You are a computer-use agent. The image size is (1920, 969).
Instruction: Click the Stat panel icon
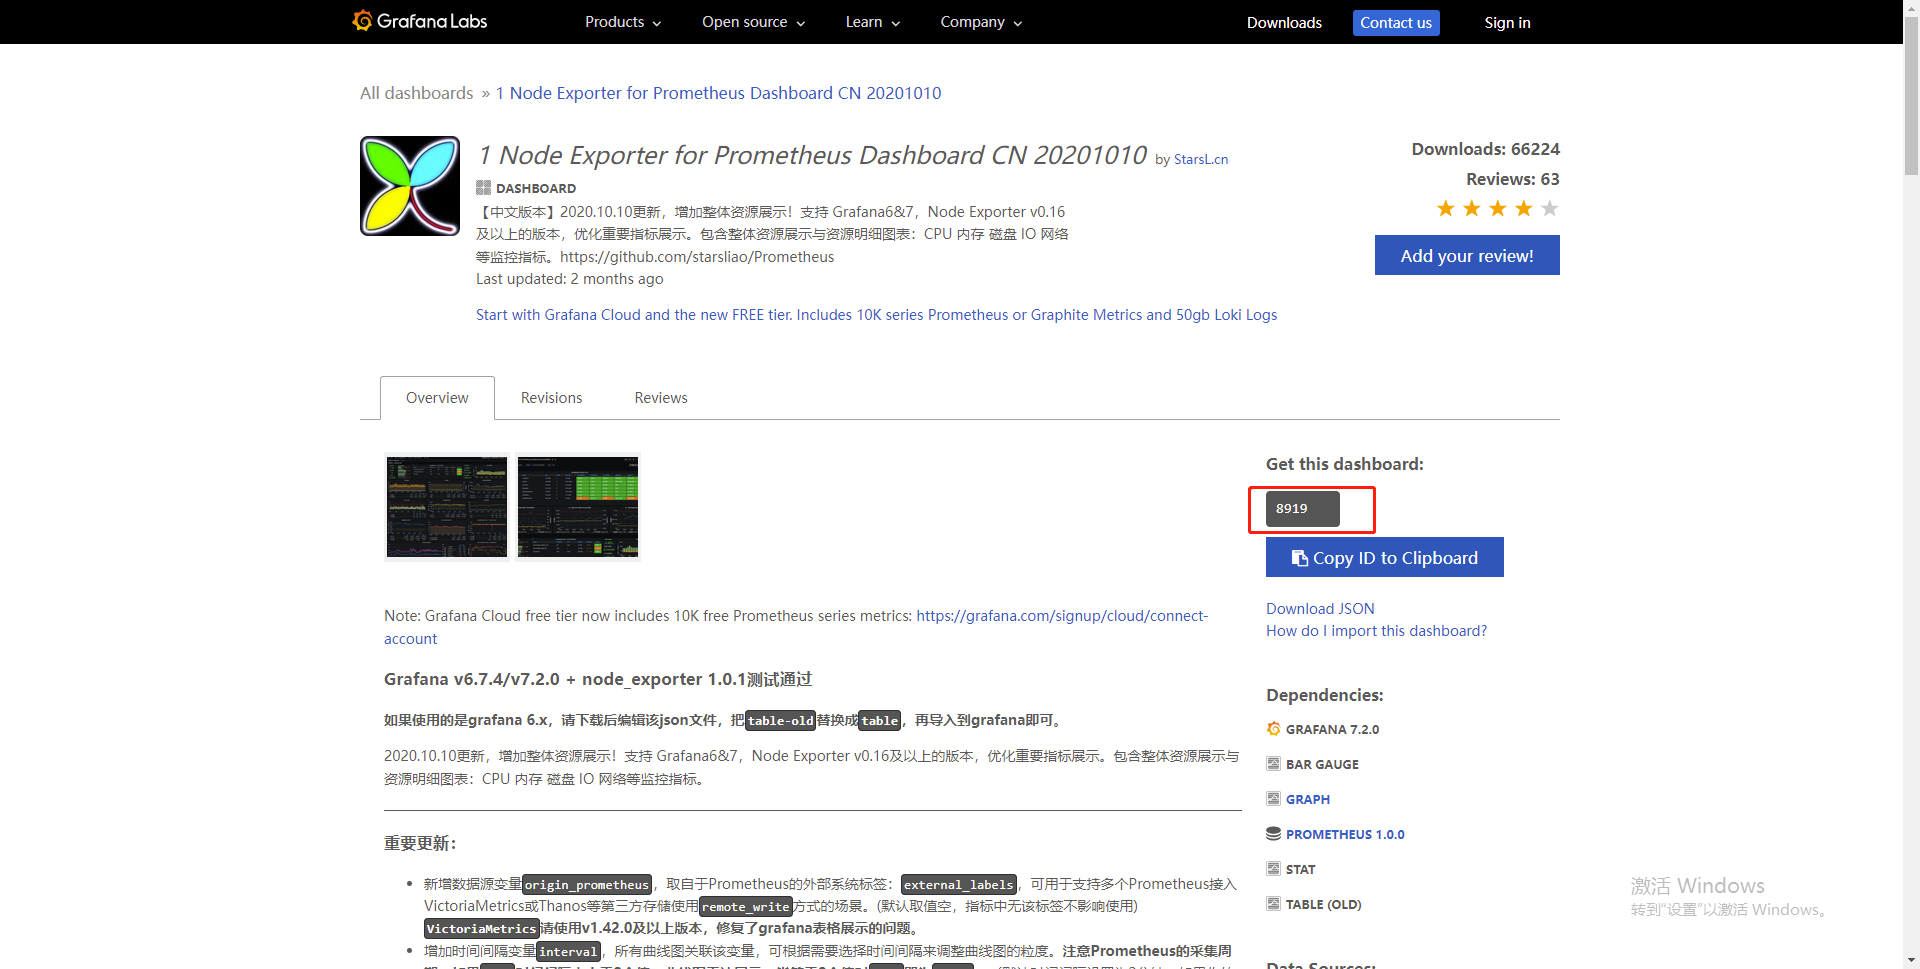coord(1273,869)
